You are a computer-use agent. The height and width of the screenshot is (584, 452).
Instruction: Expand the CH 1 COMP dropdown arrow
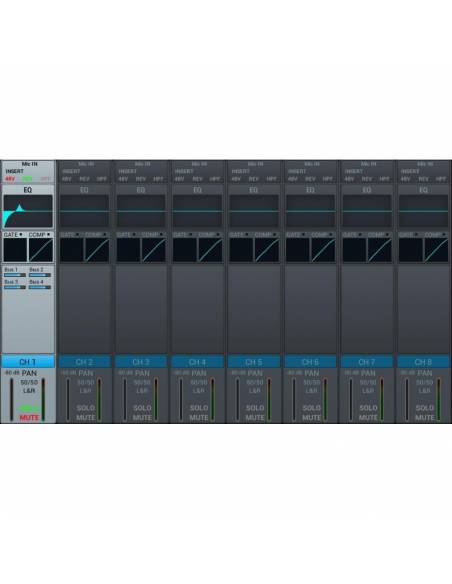[x=48, y=235]
